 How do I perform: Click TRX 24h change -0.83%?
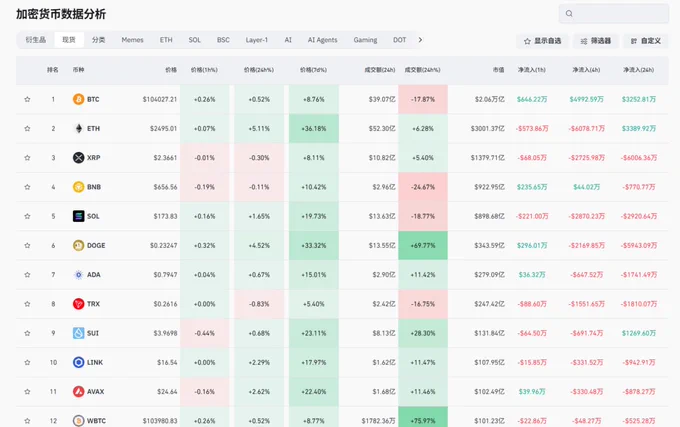[259, 304]
